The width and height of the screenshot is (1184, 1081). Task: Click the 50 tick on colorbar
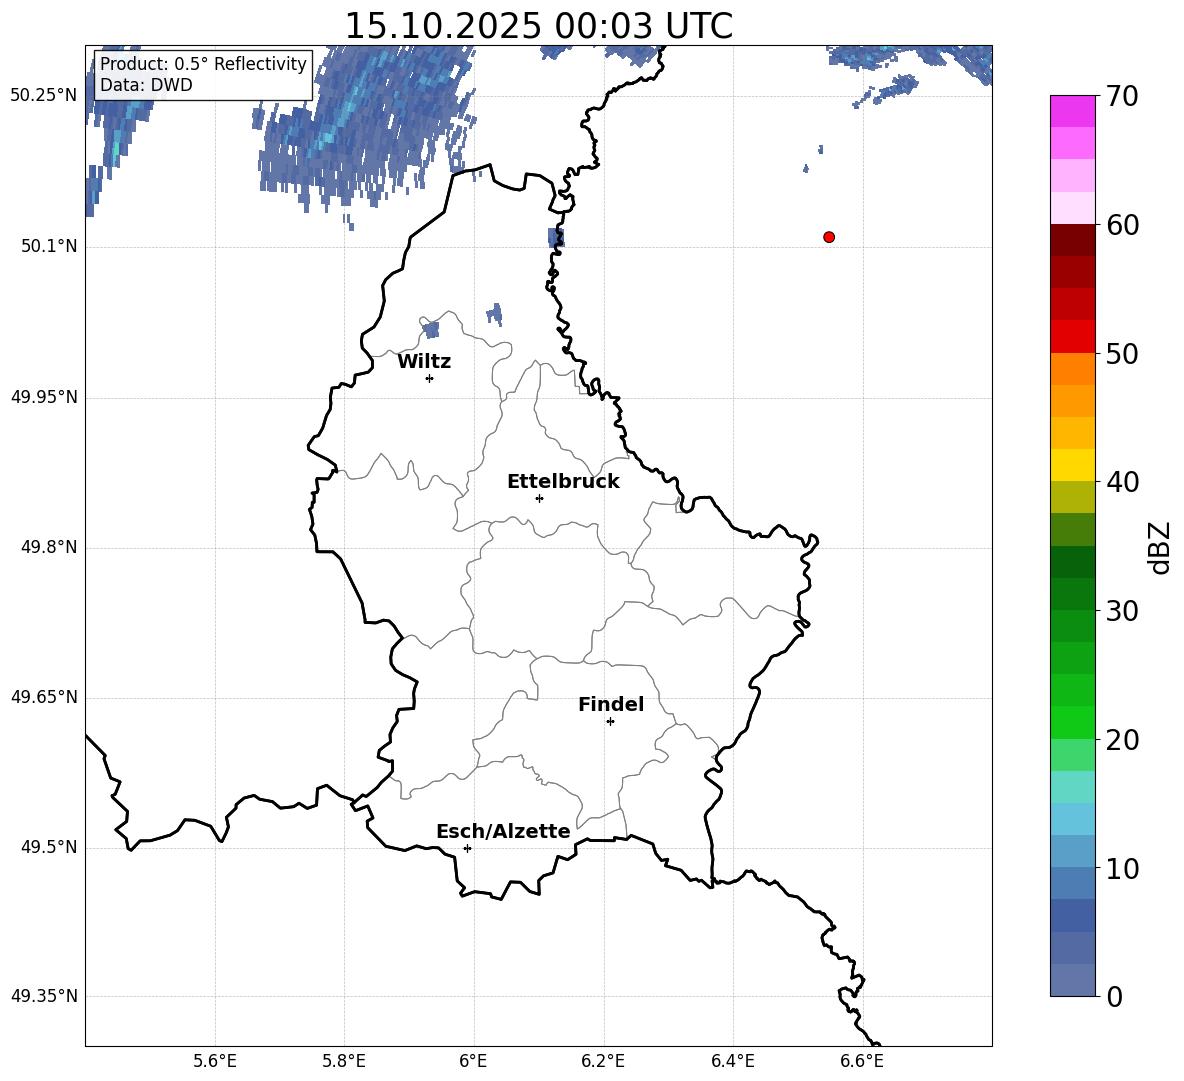coord(1122,353)
